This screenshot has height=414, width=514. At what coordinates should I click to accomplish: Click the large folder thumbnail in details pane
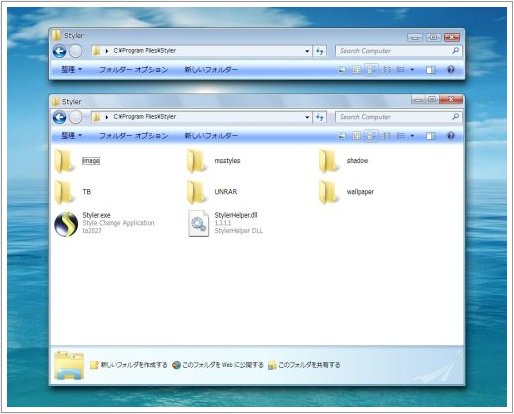pos(69,366)
